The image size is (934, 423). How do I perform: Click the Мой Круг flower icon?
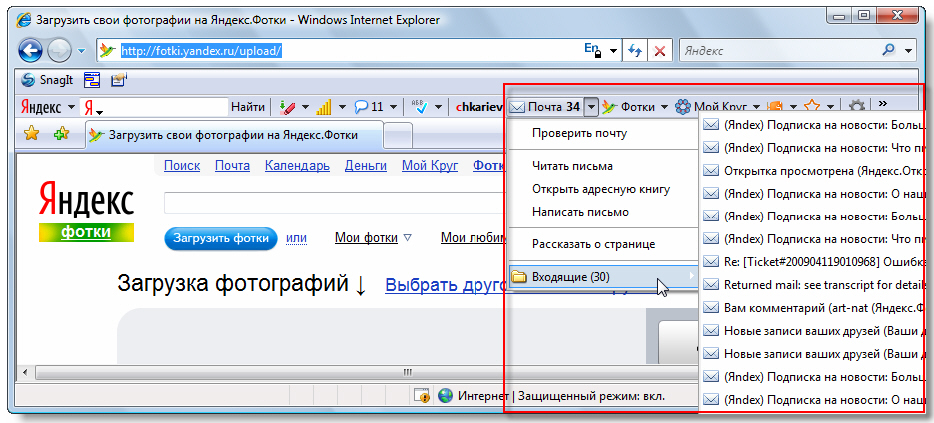tap(683, 107)
